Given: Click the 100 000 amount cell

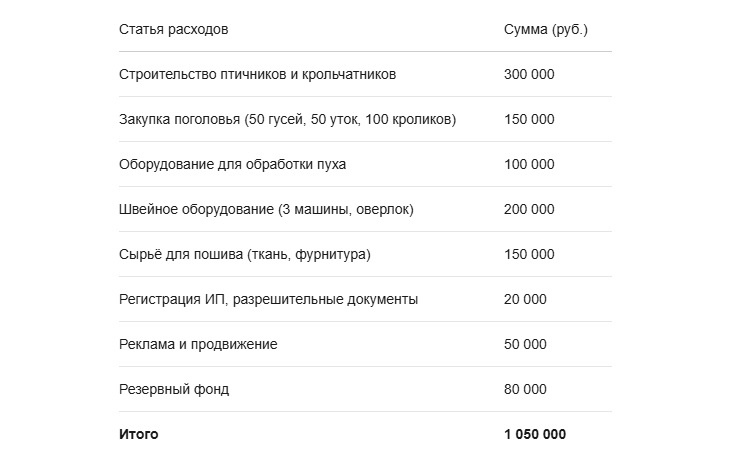Looking at the screenshot, I should pyautogui.click(x=529, y=164).
